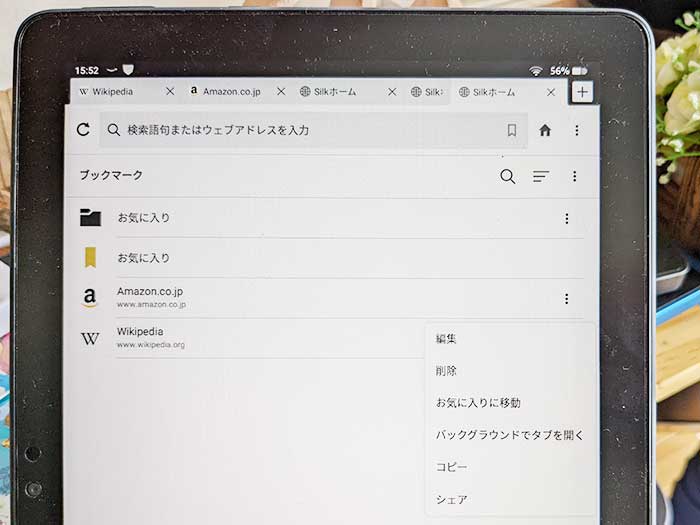Select バックグラウンドでタブを開く

pyautogui.click(x=509, y=435)
